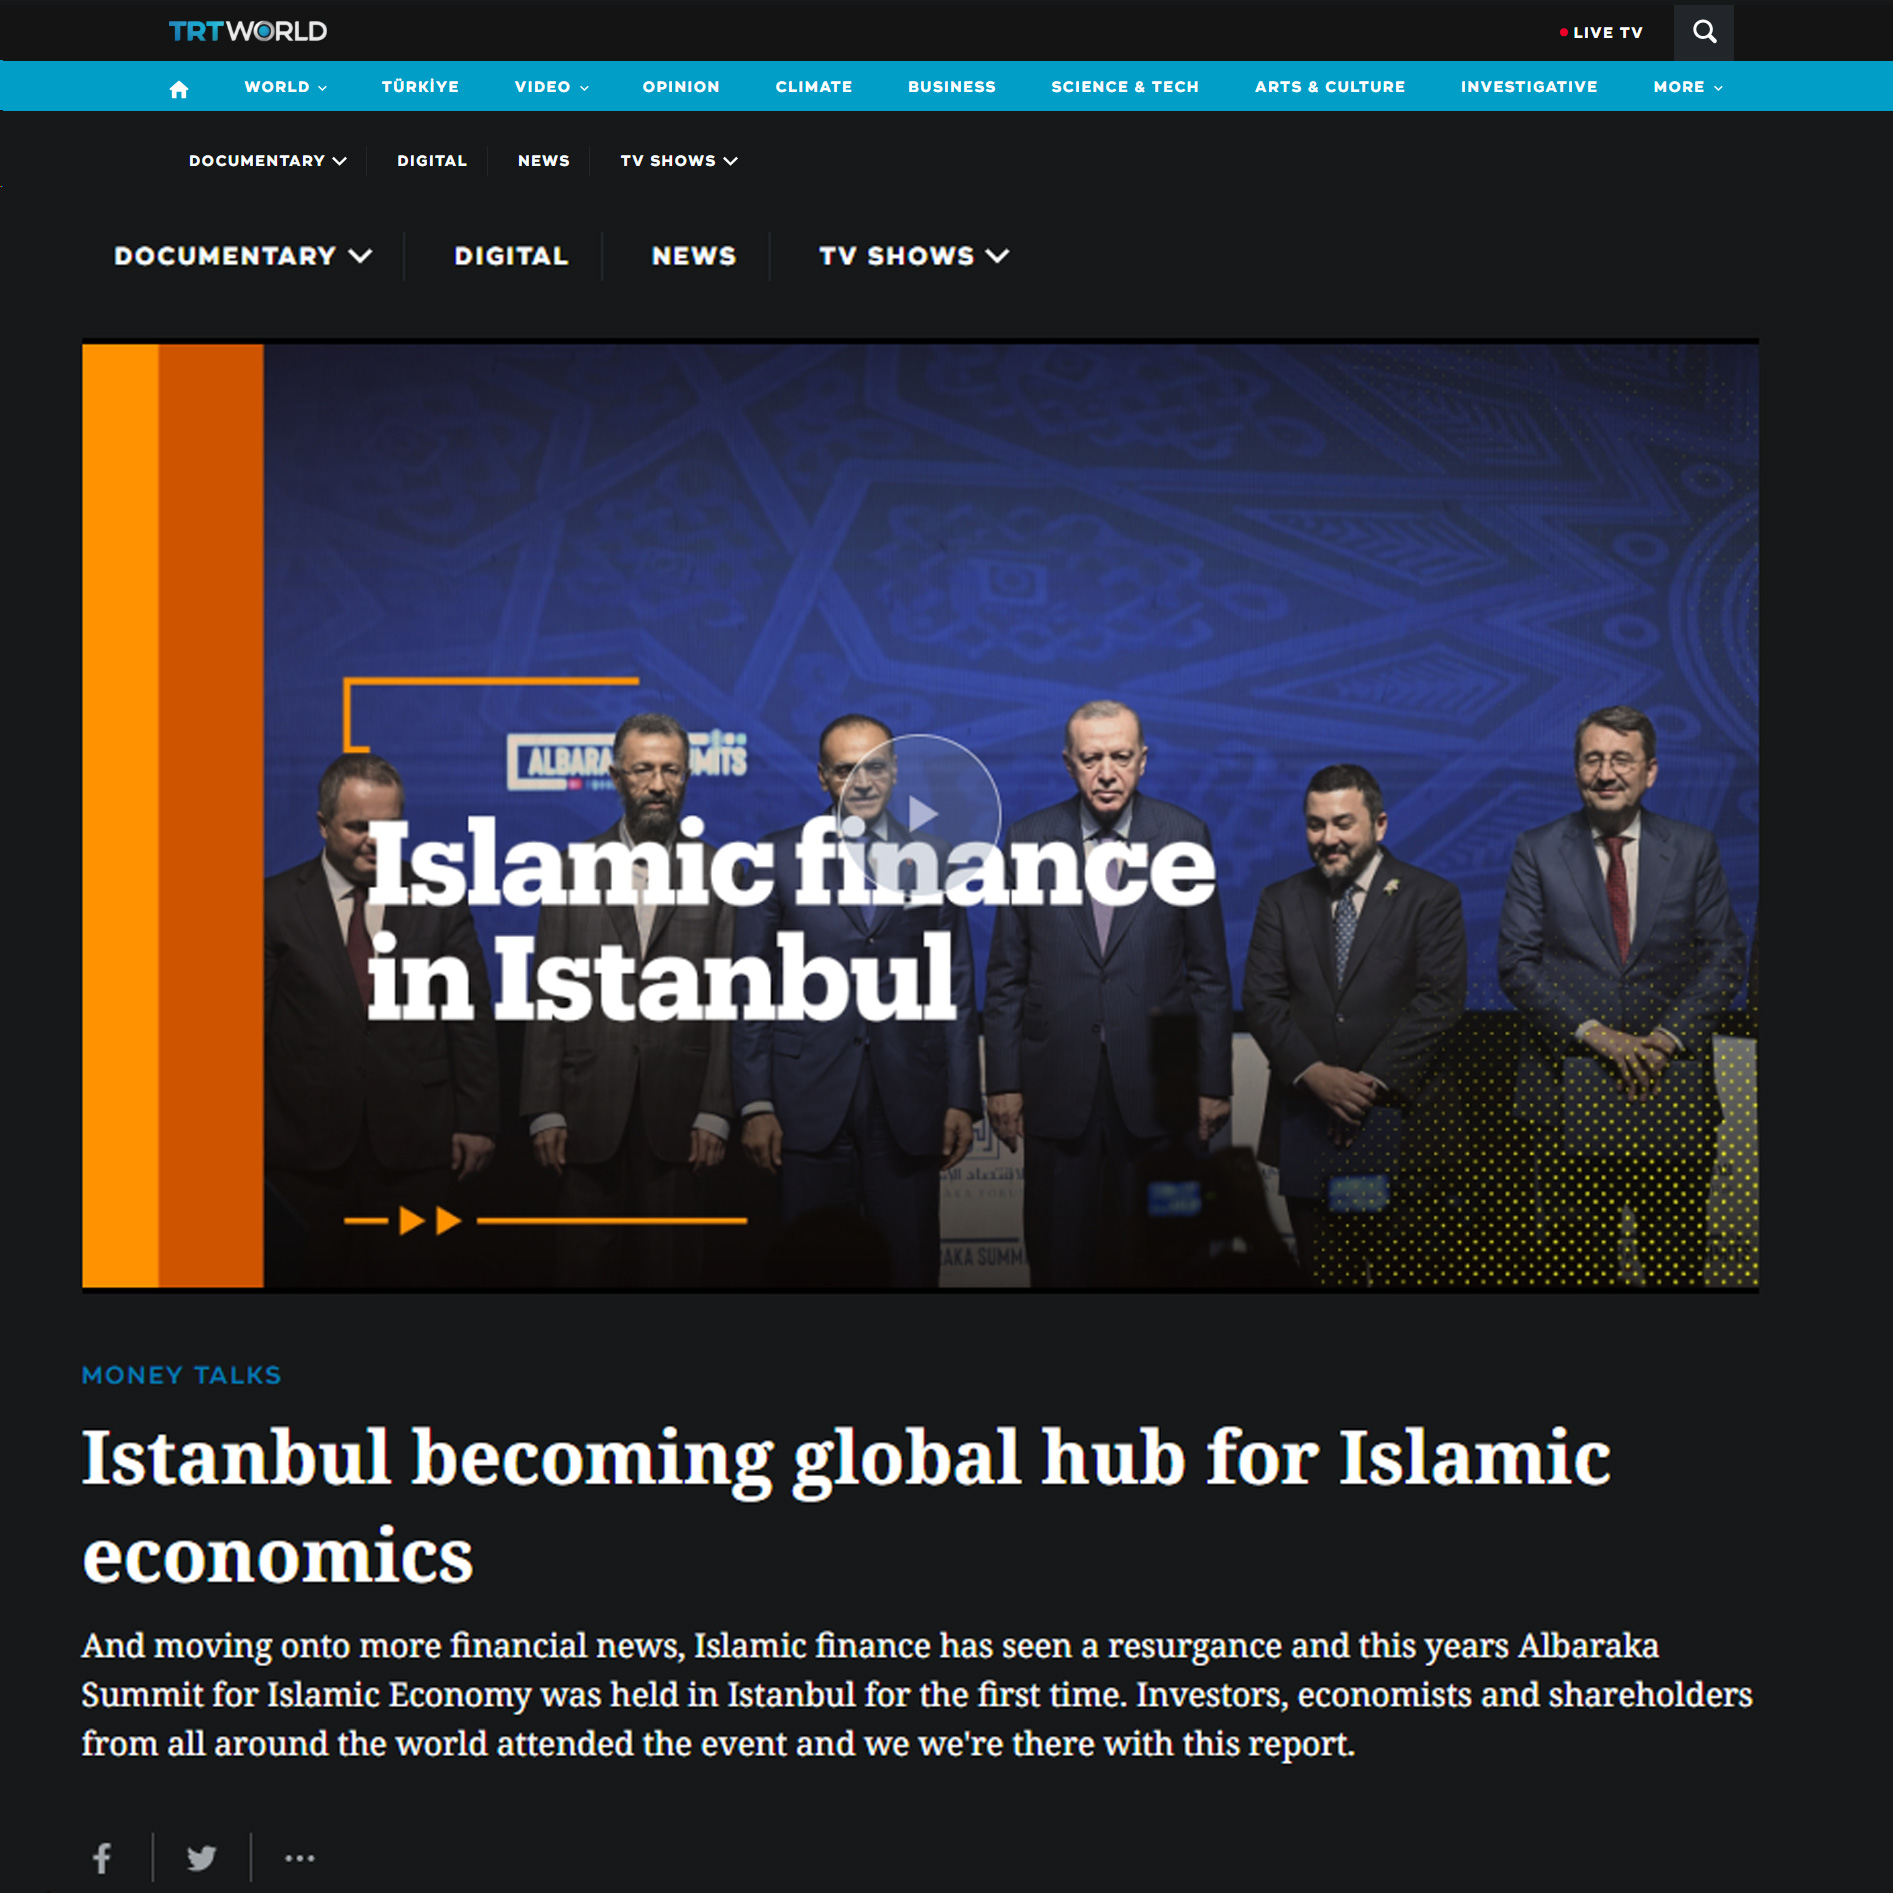This screenshot has width=1893, height=1893.
Task: Open the Investigative section
Action: [x=1528, y=87]
